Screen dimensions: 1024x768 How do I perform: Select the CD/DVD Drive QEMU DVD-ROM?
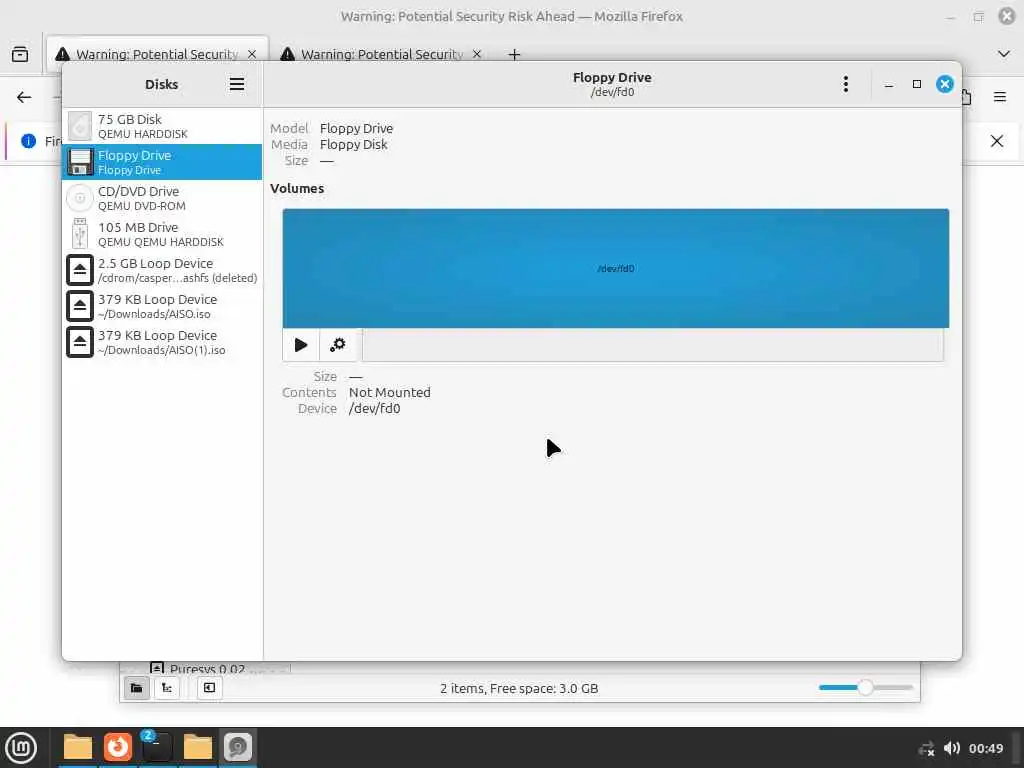coord(162,198)
